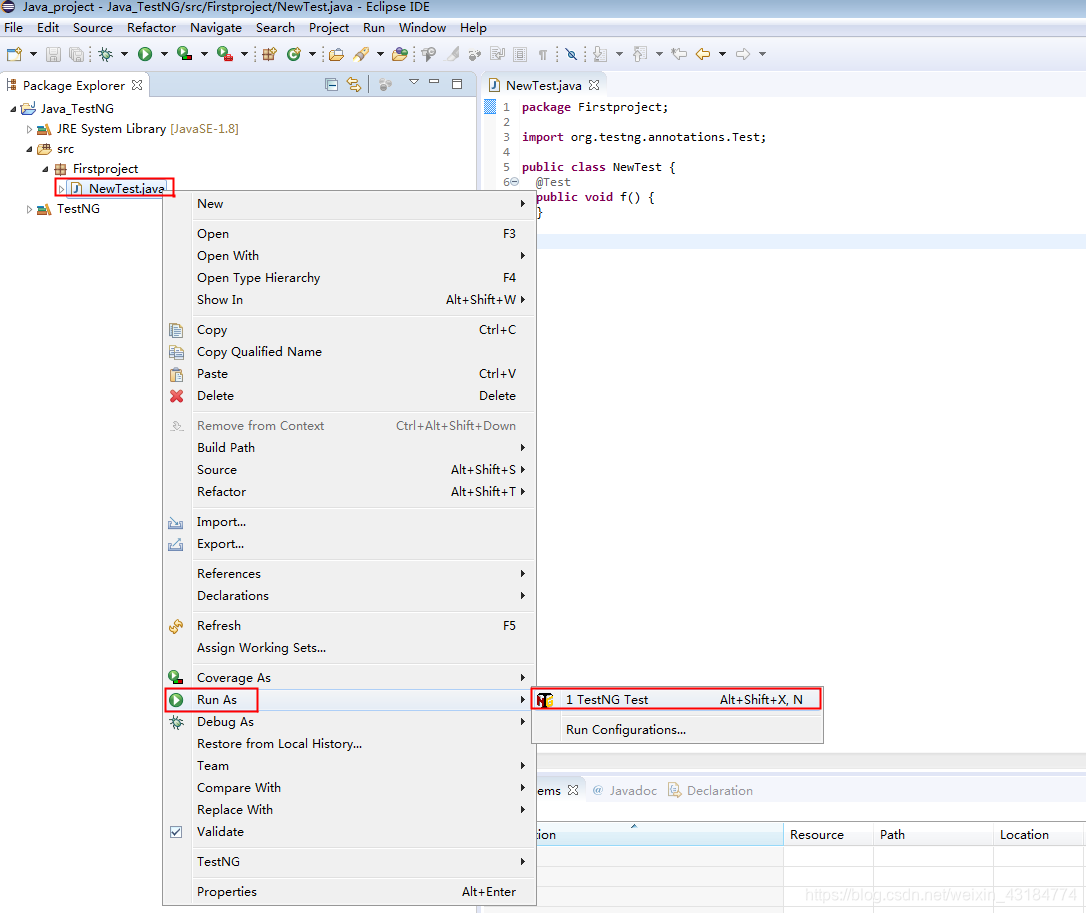Choose Debug As in context menu
Viewport: 1086px width, 913px height.
pyautogui.click(x=350, y=722)
